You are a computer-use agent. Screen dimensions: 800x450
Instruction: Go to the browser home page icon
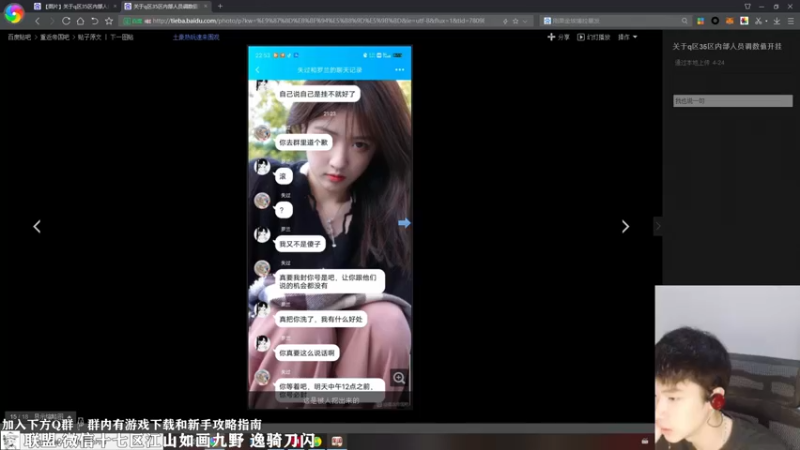[x=80, y=21]
